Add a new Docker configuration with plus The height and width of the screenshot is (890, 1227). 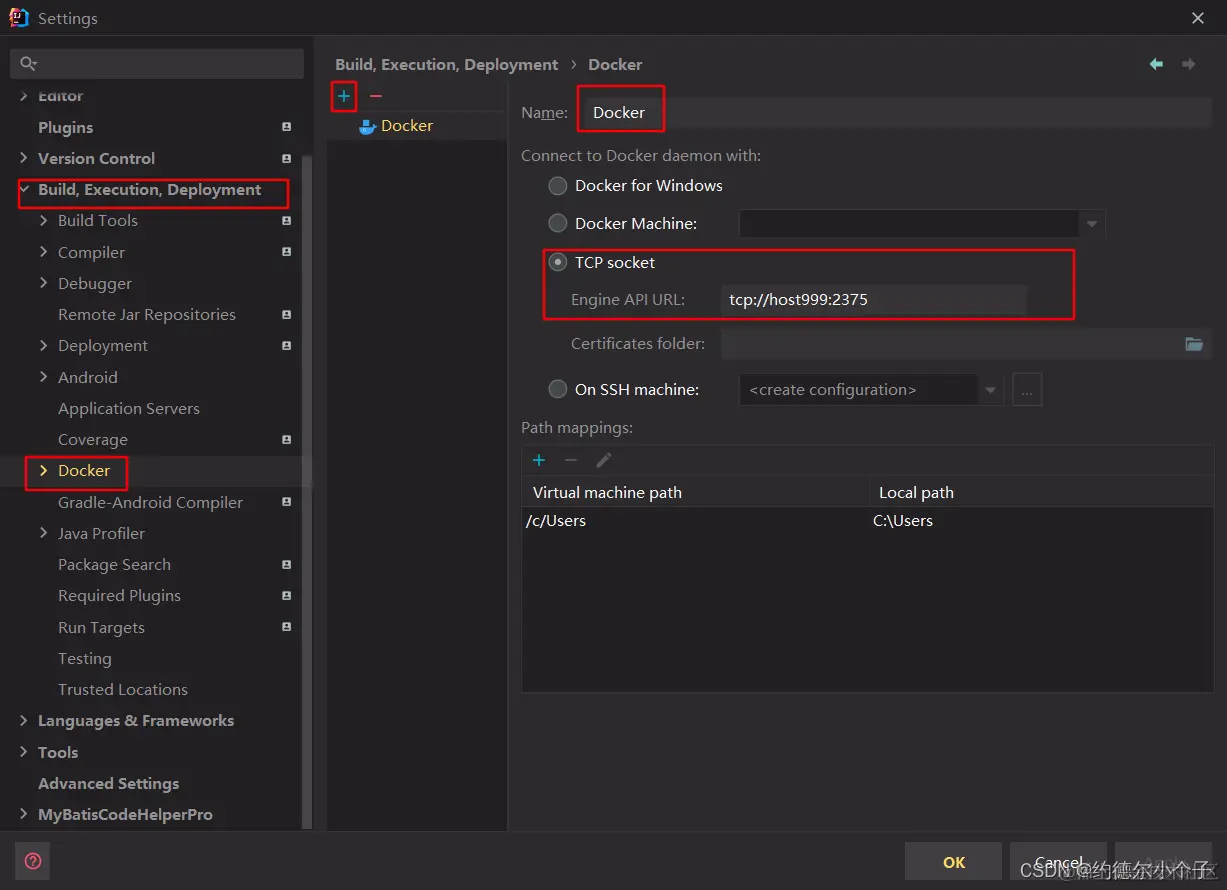(344, 96)
